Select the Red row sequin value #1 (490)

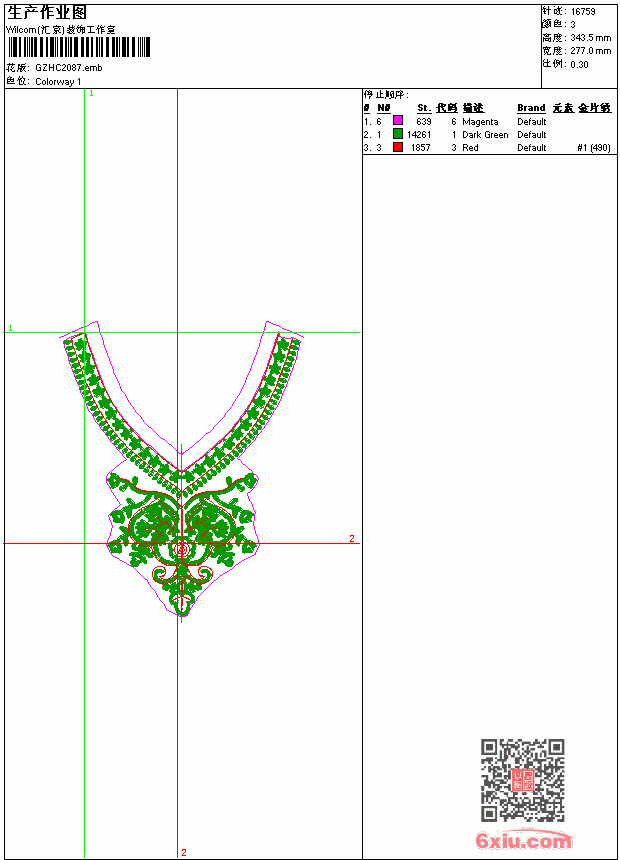[594, 148]
